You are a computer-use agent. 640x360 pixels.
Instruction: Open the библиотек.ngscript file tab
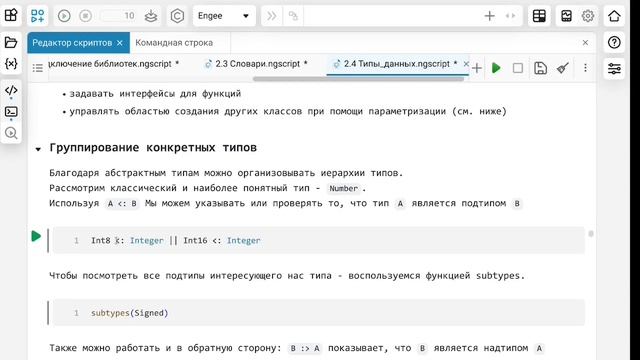[x=113, y=64]
